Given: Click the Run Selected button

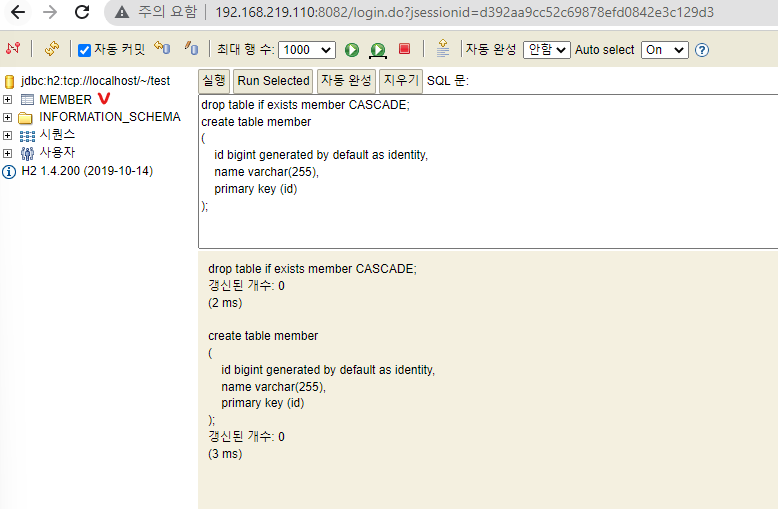Looking at the screenshot, I should pyautogui.click(x=273, y=81).
